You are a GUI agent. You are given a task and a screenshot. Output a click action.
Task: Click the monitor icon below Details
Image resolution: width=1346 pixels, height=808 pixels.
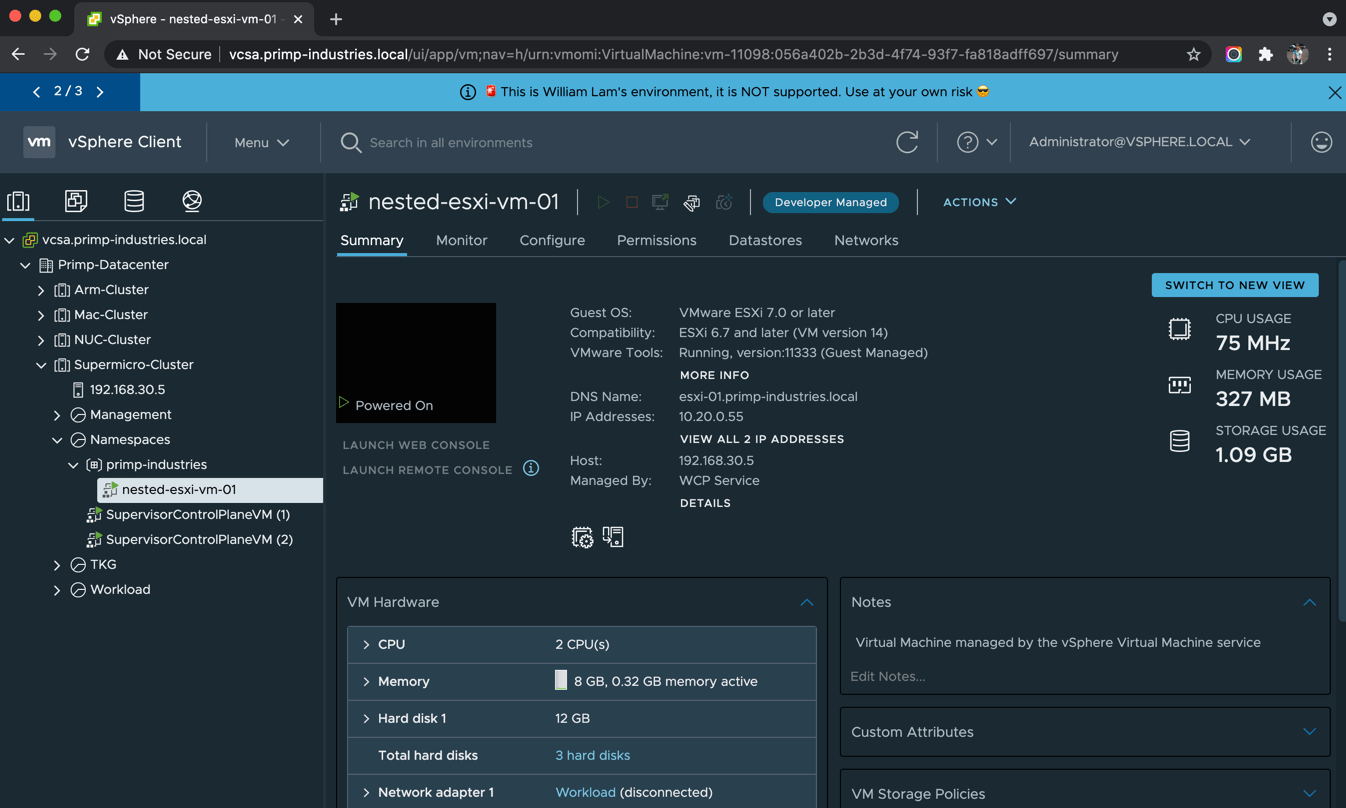(613, 537)
